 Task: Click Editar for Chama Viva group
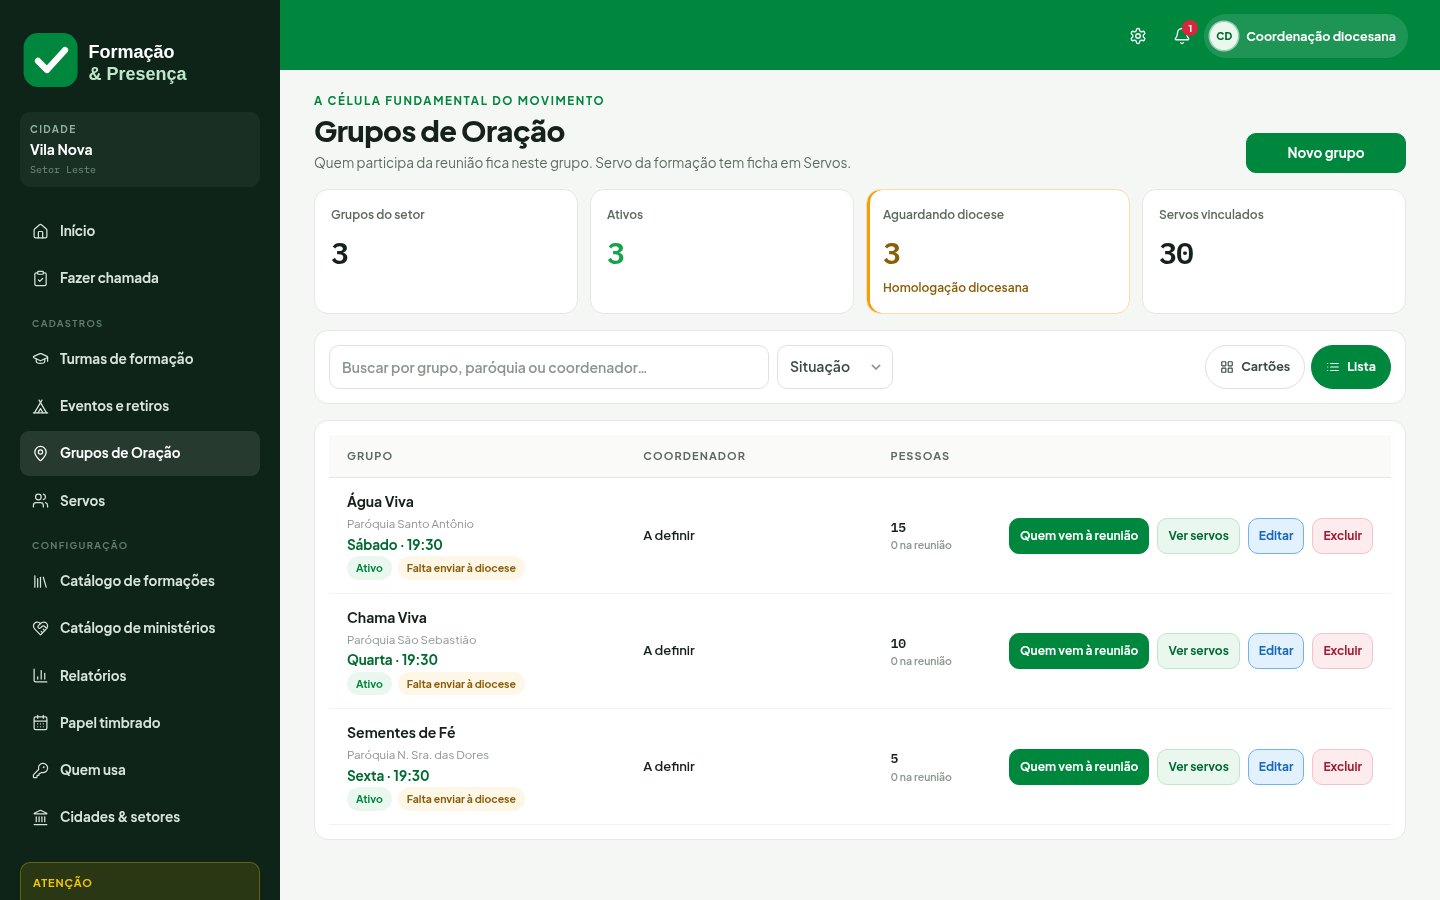[x=1276, y=651]
